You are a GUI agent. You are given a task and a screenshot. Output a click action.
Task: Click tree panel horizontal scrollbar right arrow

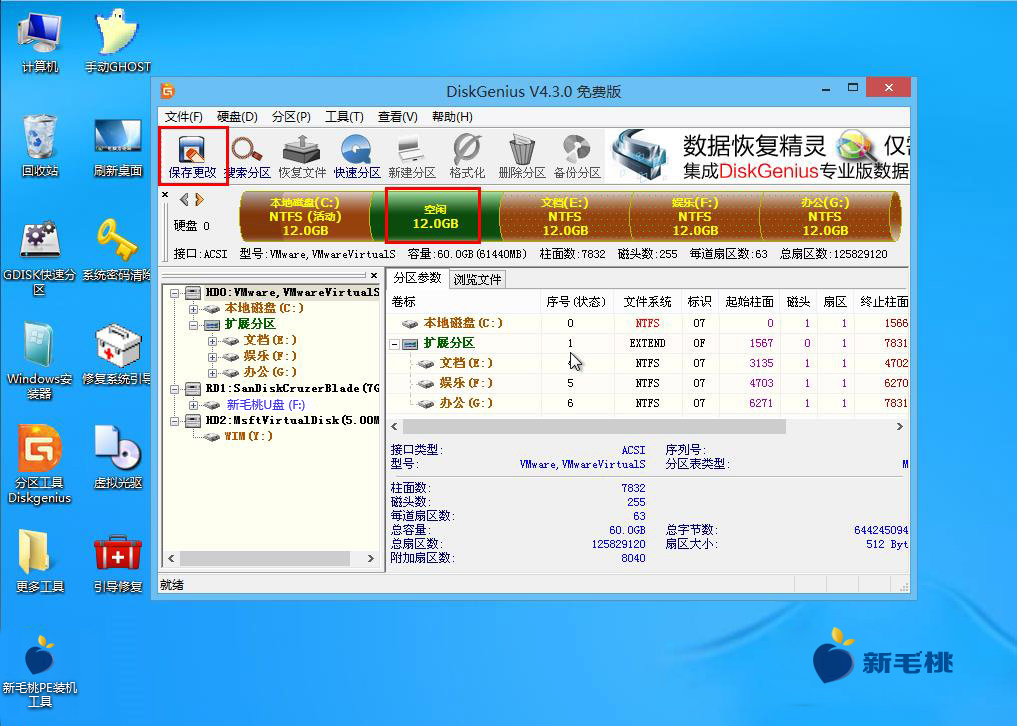pos(370,558)
